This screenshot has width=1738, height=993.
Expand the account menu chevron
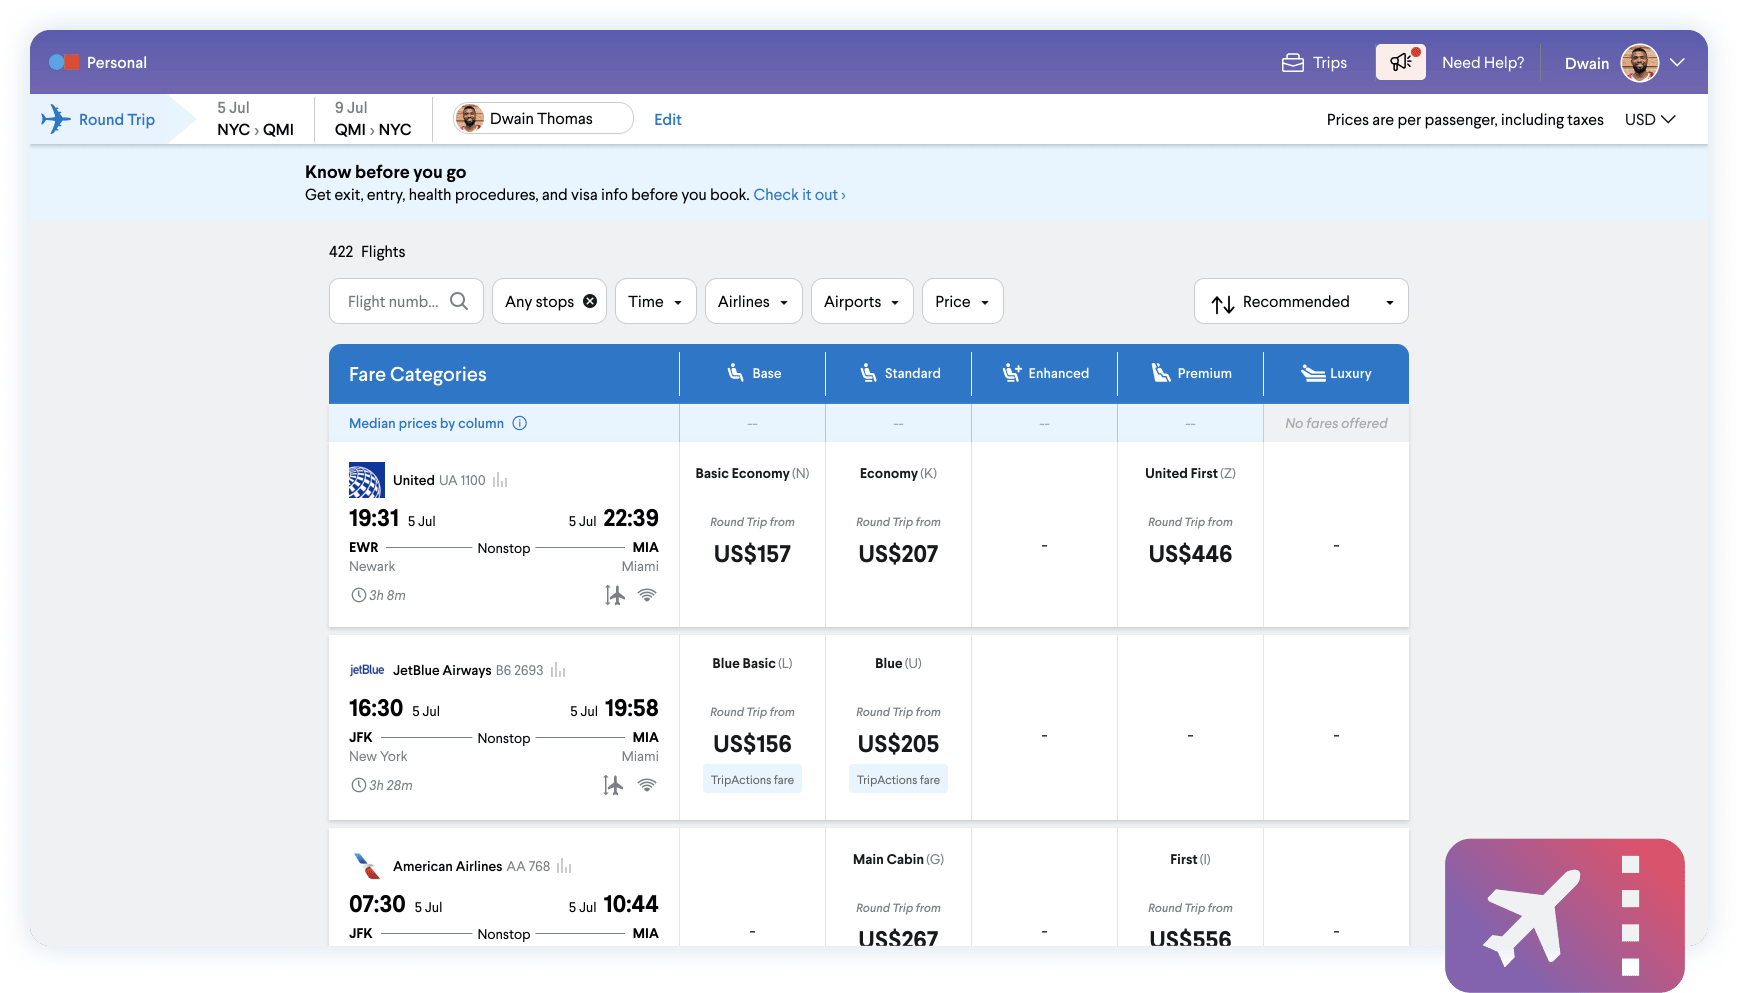pyautogui.click(x=1677, y=62)
